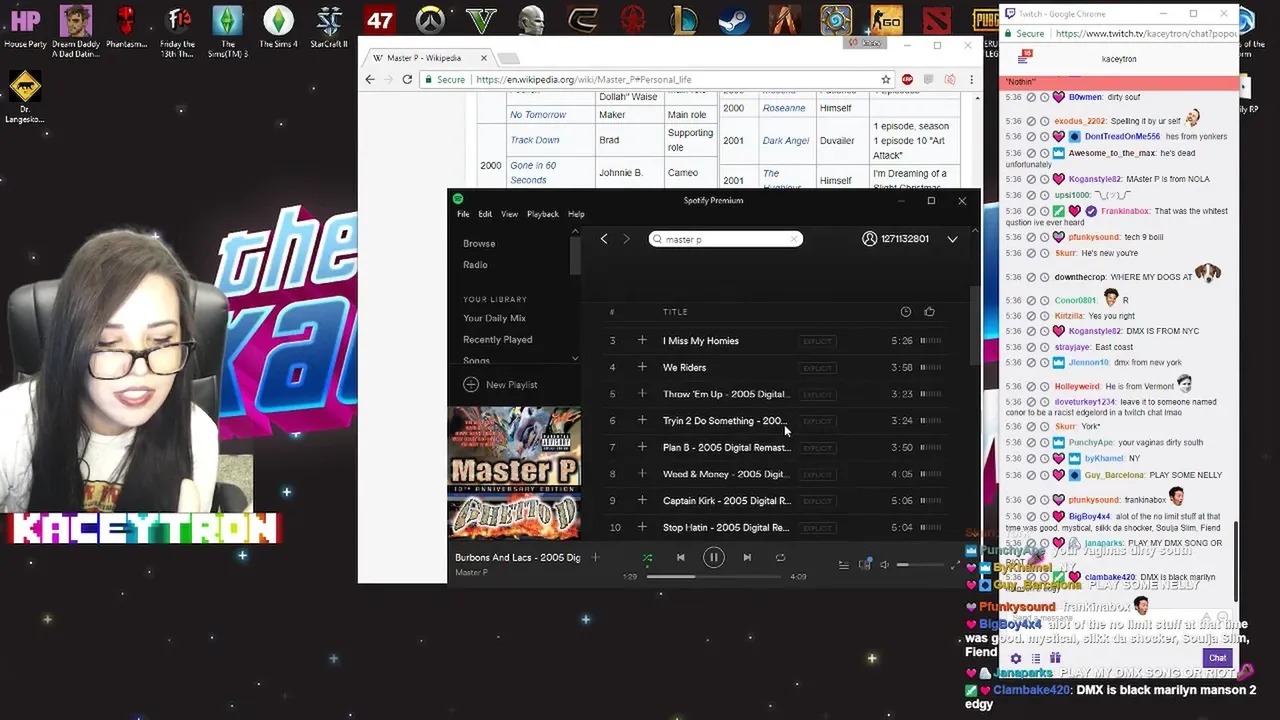This screenshot has height=720, width=1280.
Task: Add I Miss My Homies with plus
Action: (x=642, y=341)
